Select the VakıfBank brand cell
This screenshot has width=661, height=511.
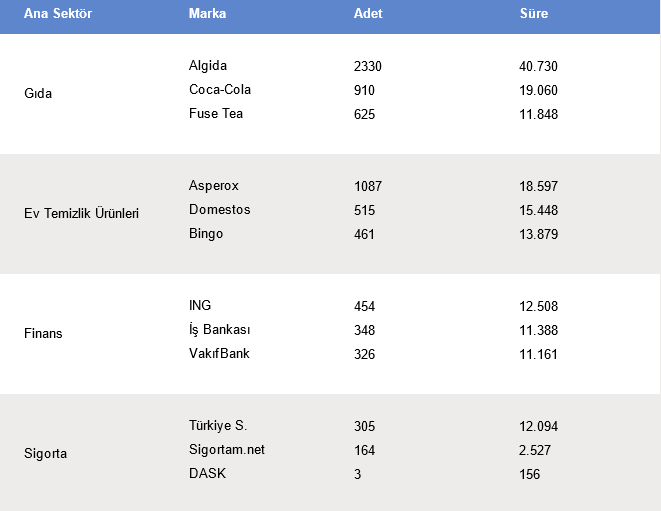pos(219,353)
